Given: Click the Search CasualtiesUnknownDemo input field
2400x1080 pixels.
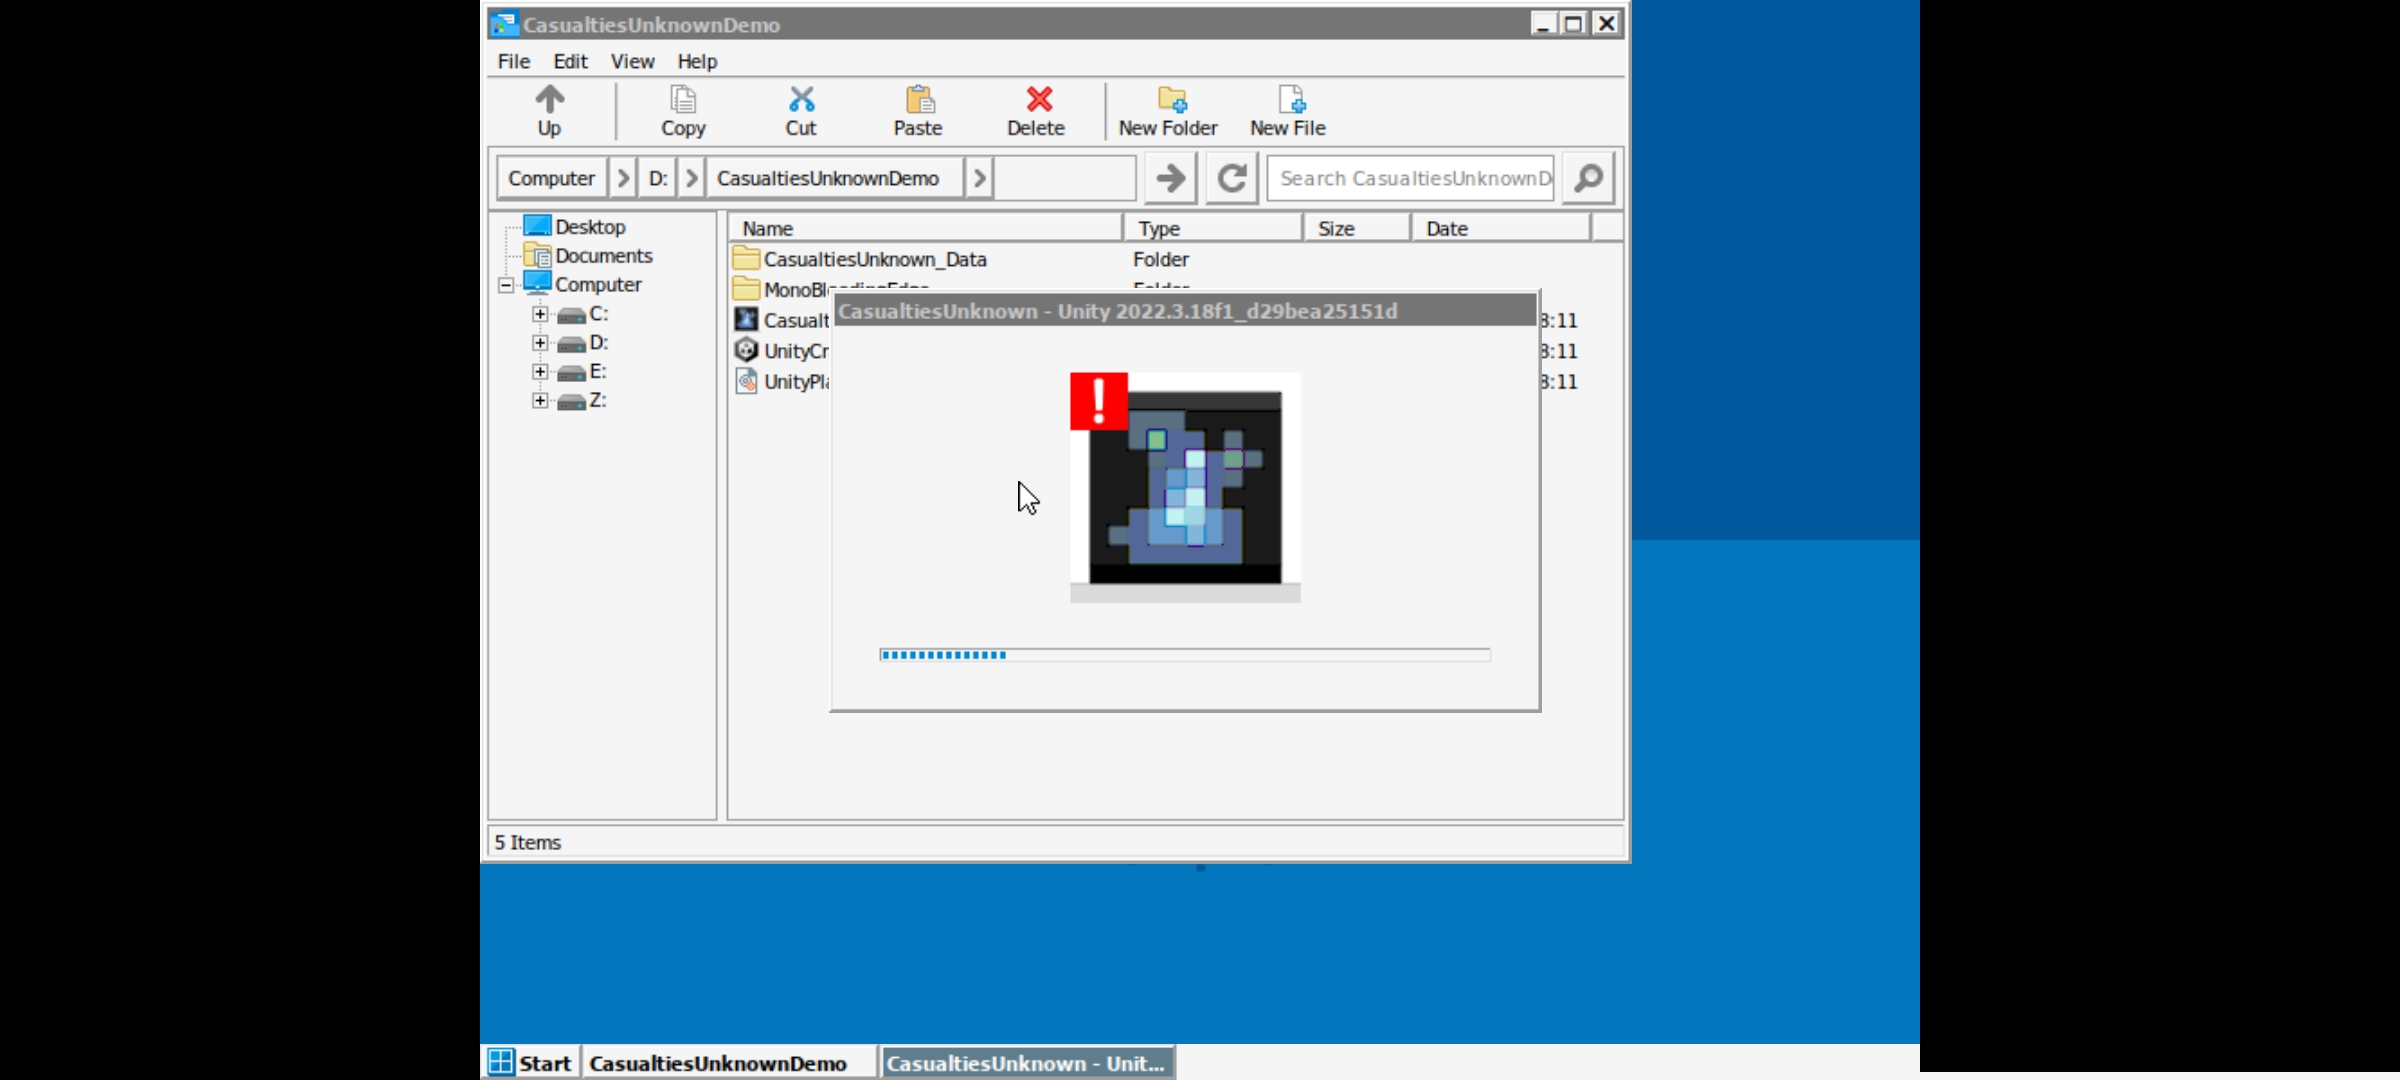Looking at the screenshot, I should click(x=1411, y=178).
